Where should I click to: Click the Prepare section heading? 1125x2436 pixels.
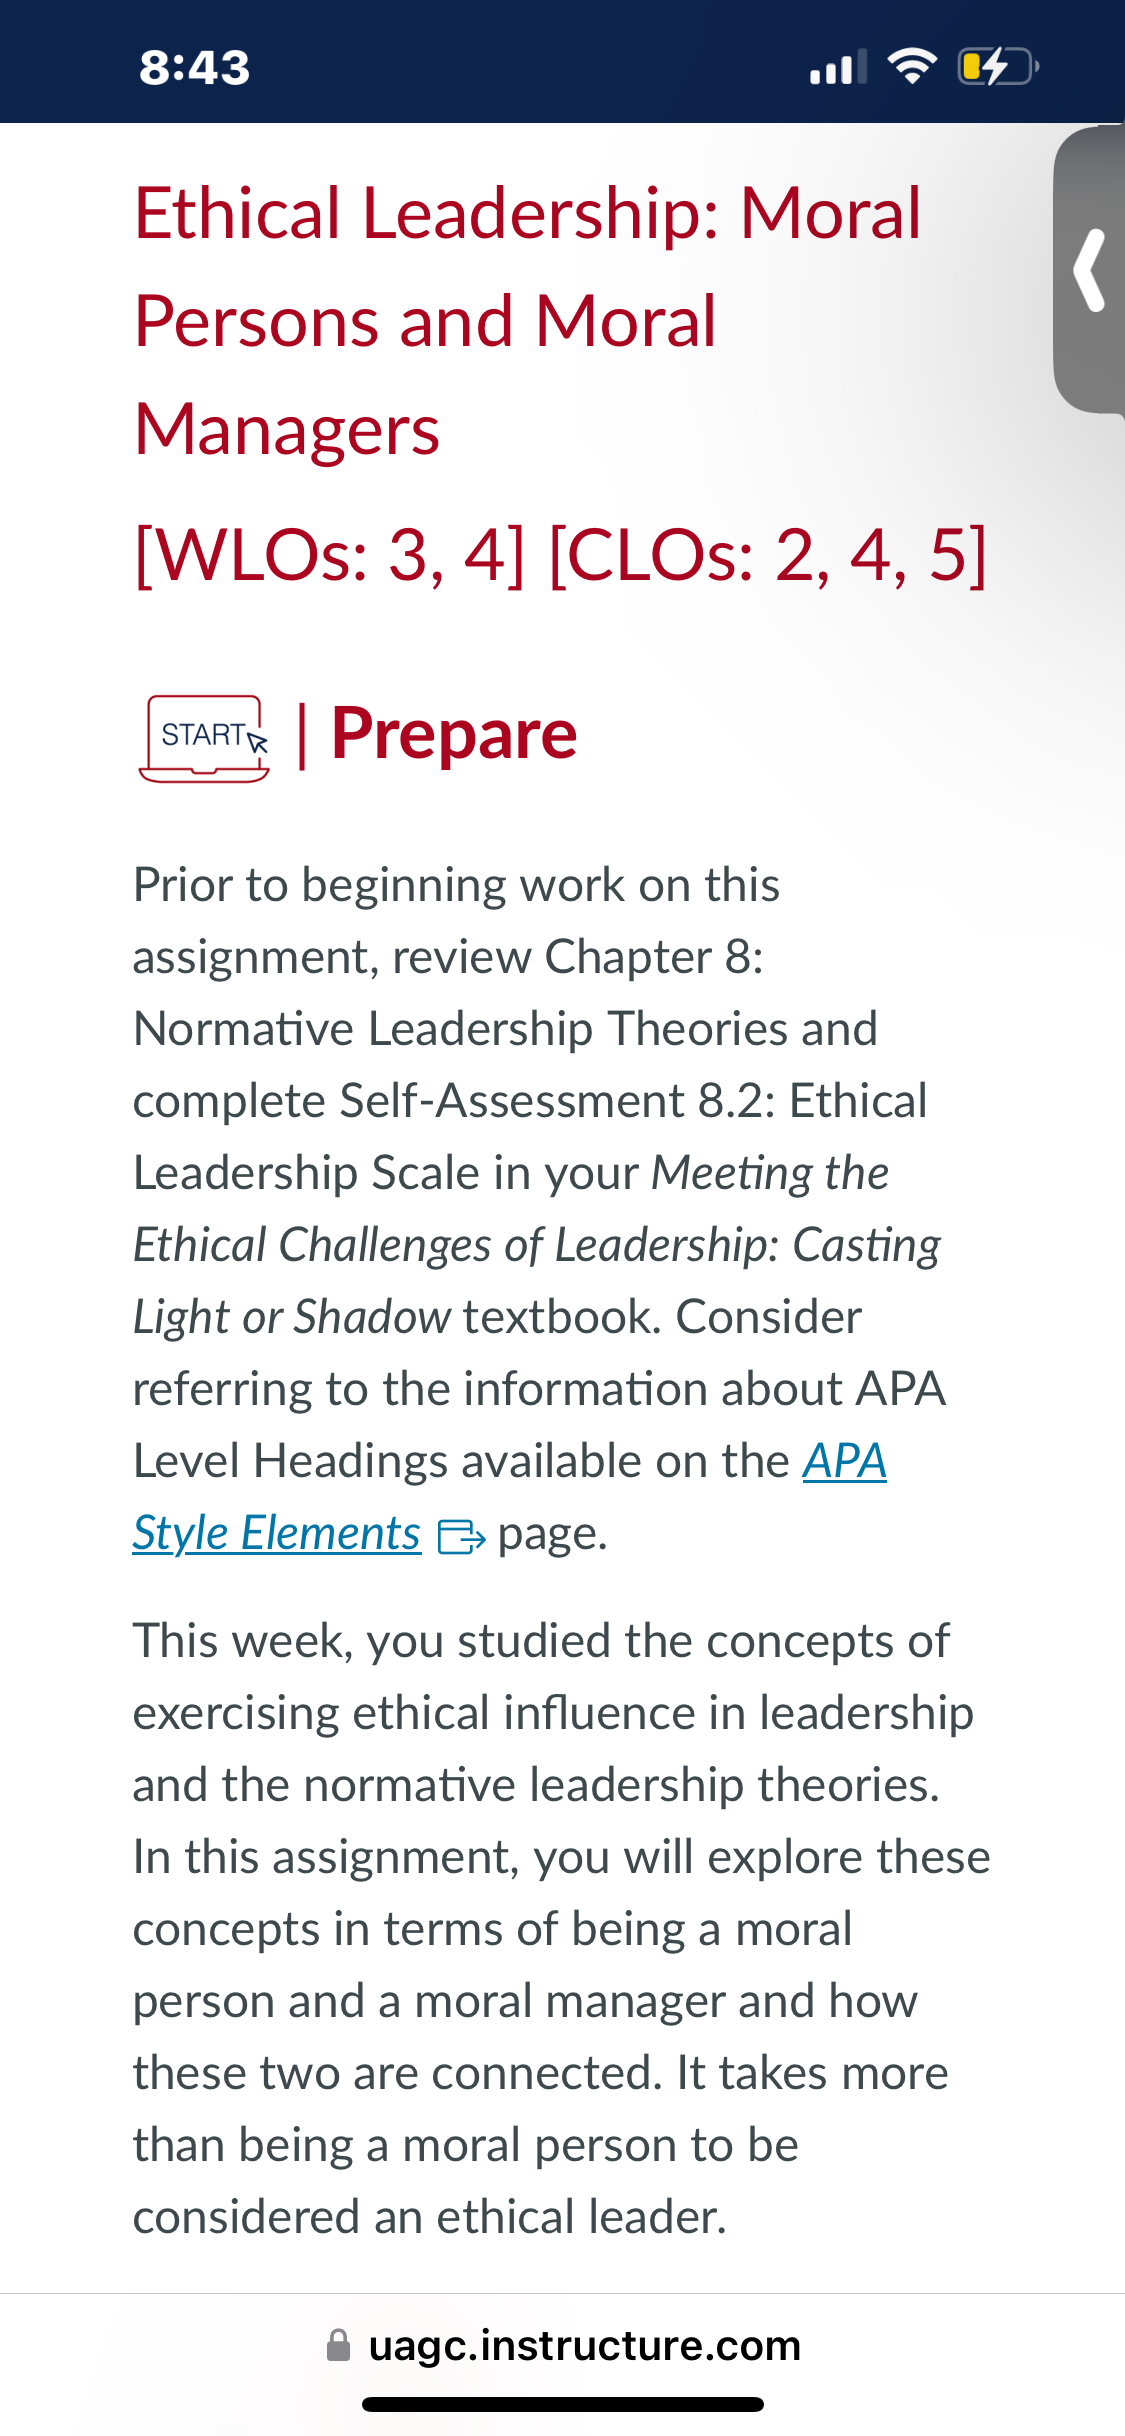click(x=454, y=734)
